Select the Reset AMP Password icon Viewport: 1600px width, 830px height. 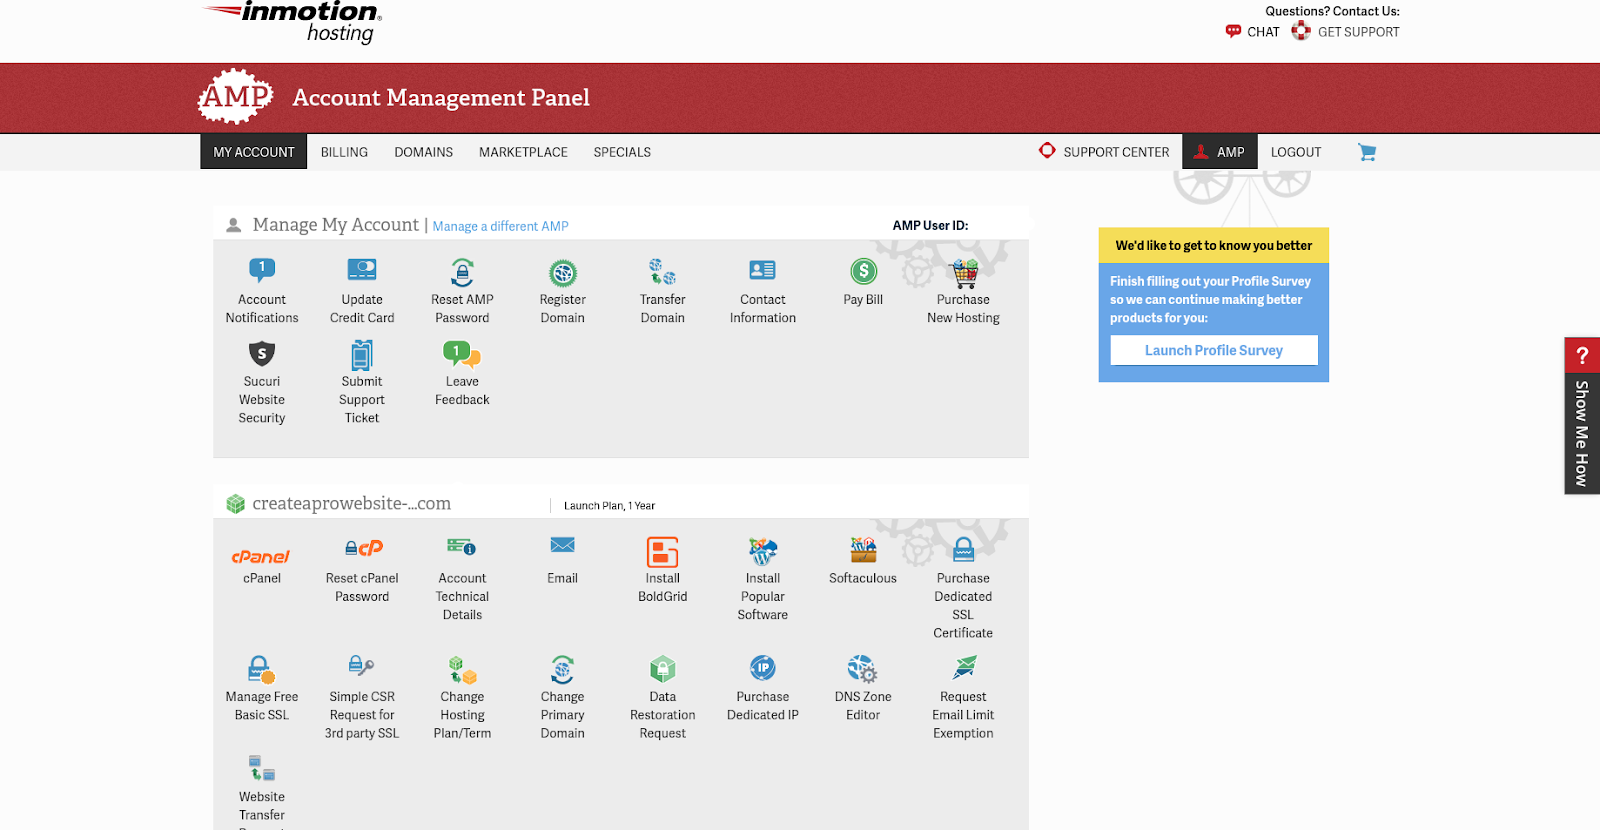(462, 271)
